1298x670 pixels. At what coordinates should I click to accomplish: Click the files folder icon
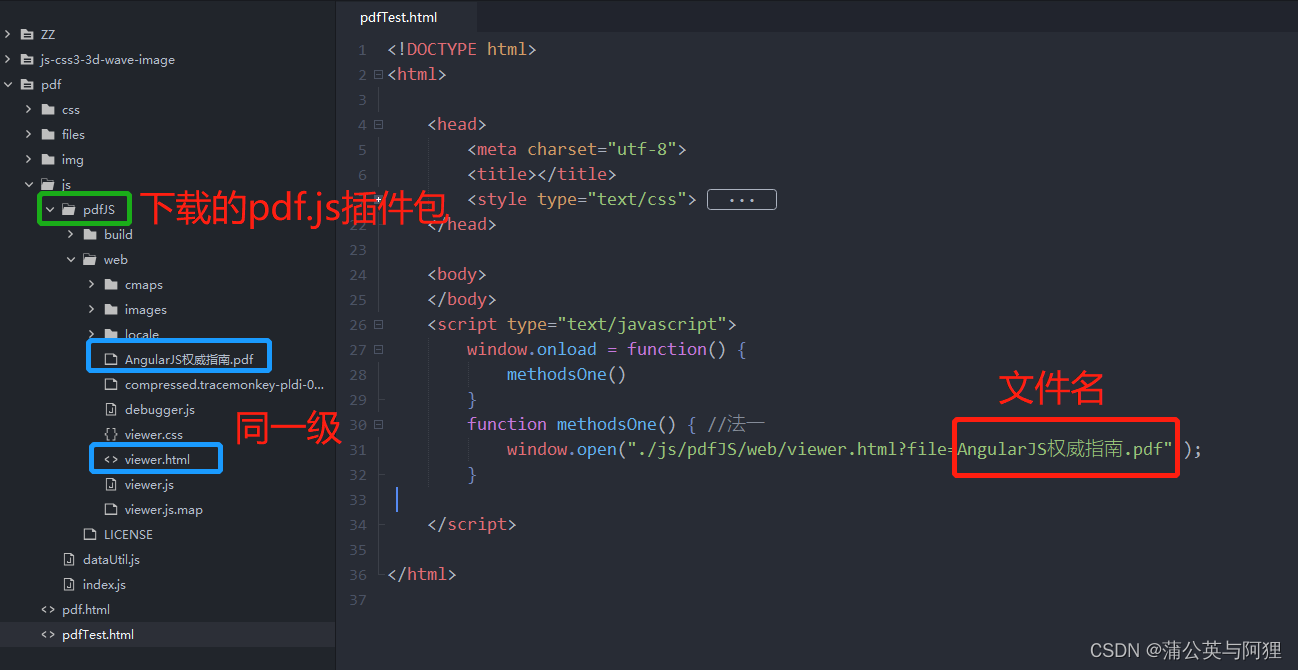pos(48,134)
